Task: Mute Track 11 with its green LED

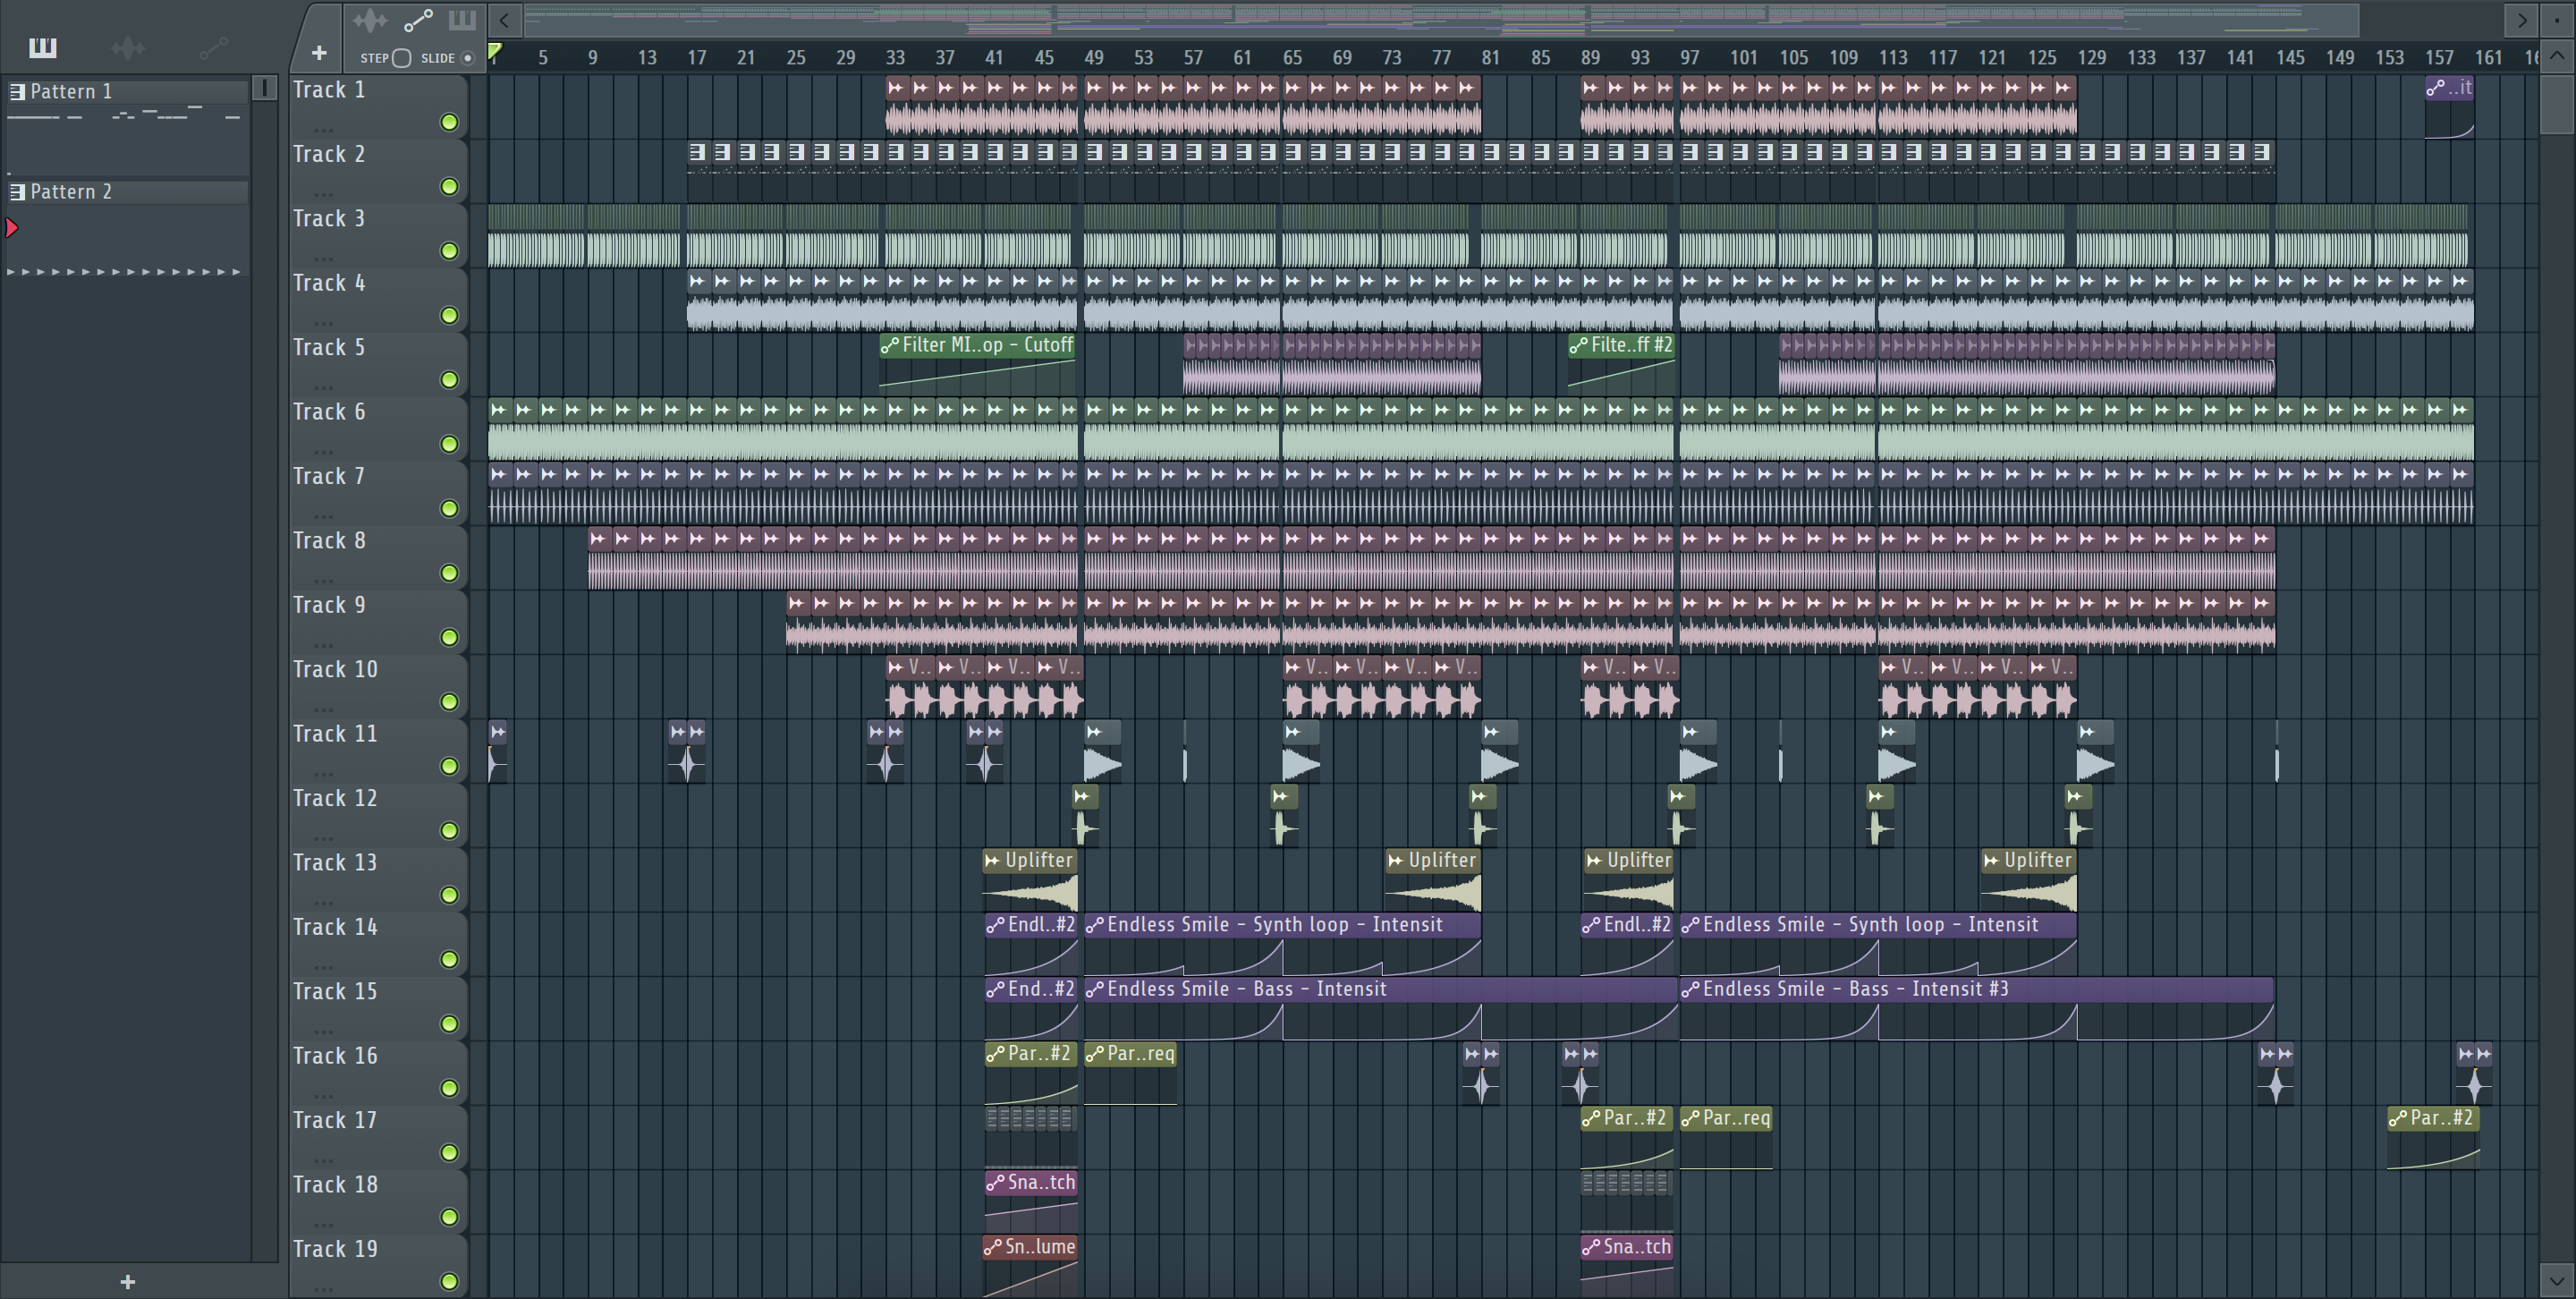Action: click(449, 766)
